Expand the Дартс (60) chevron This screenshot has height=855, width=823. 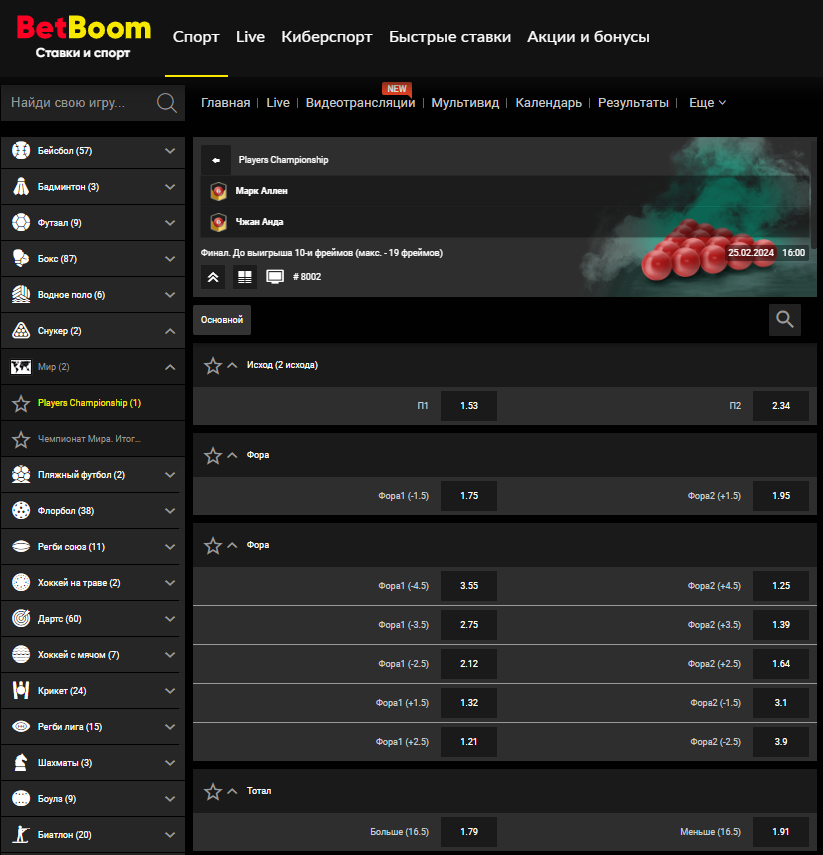[x=170, y=618]
